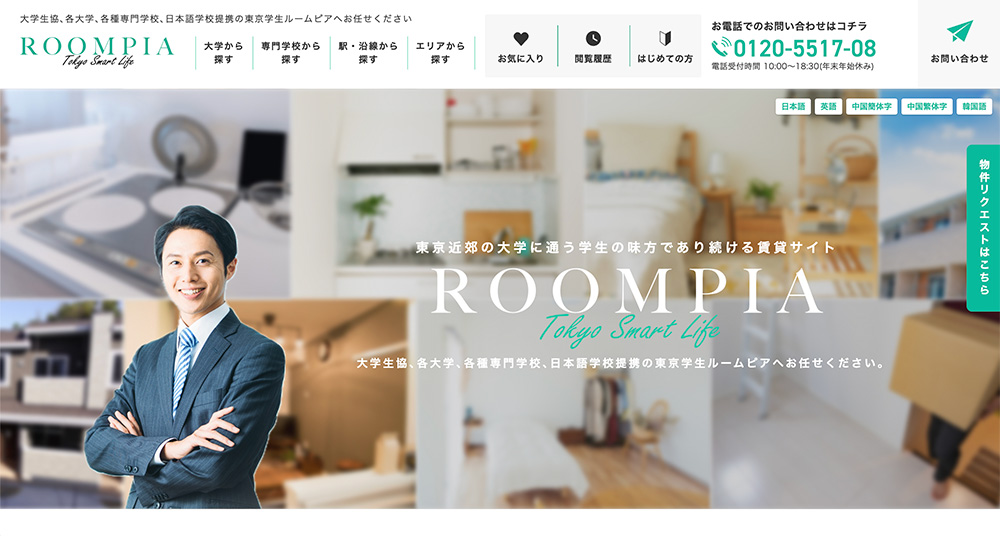Click the heart favorites icon
The height and width of the screenshot is (536, 1000).
pos(521,38)
